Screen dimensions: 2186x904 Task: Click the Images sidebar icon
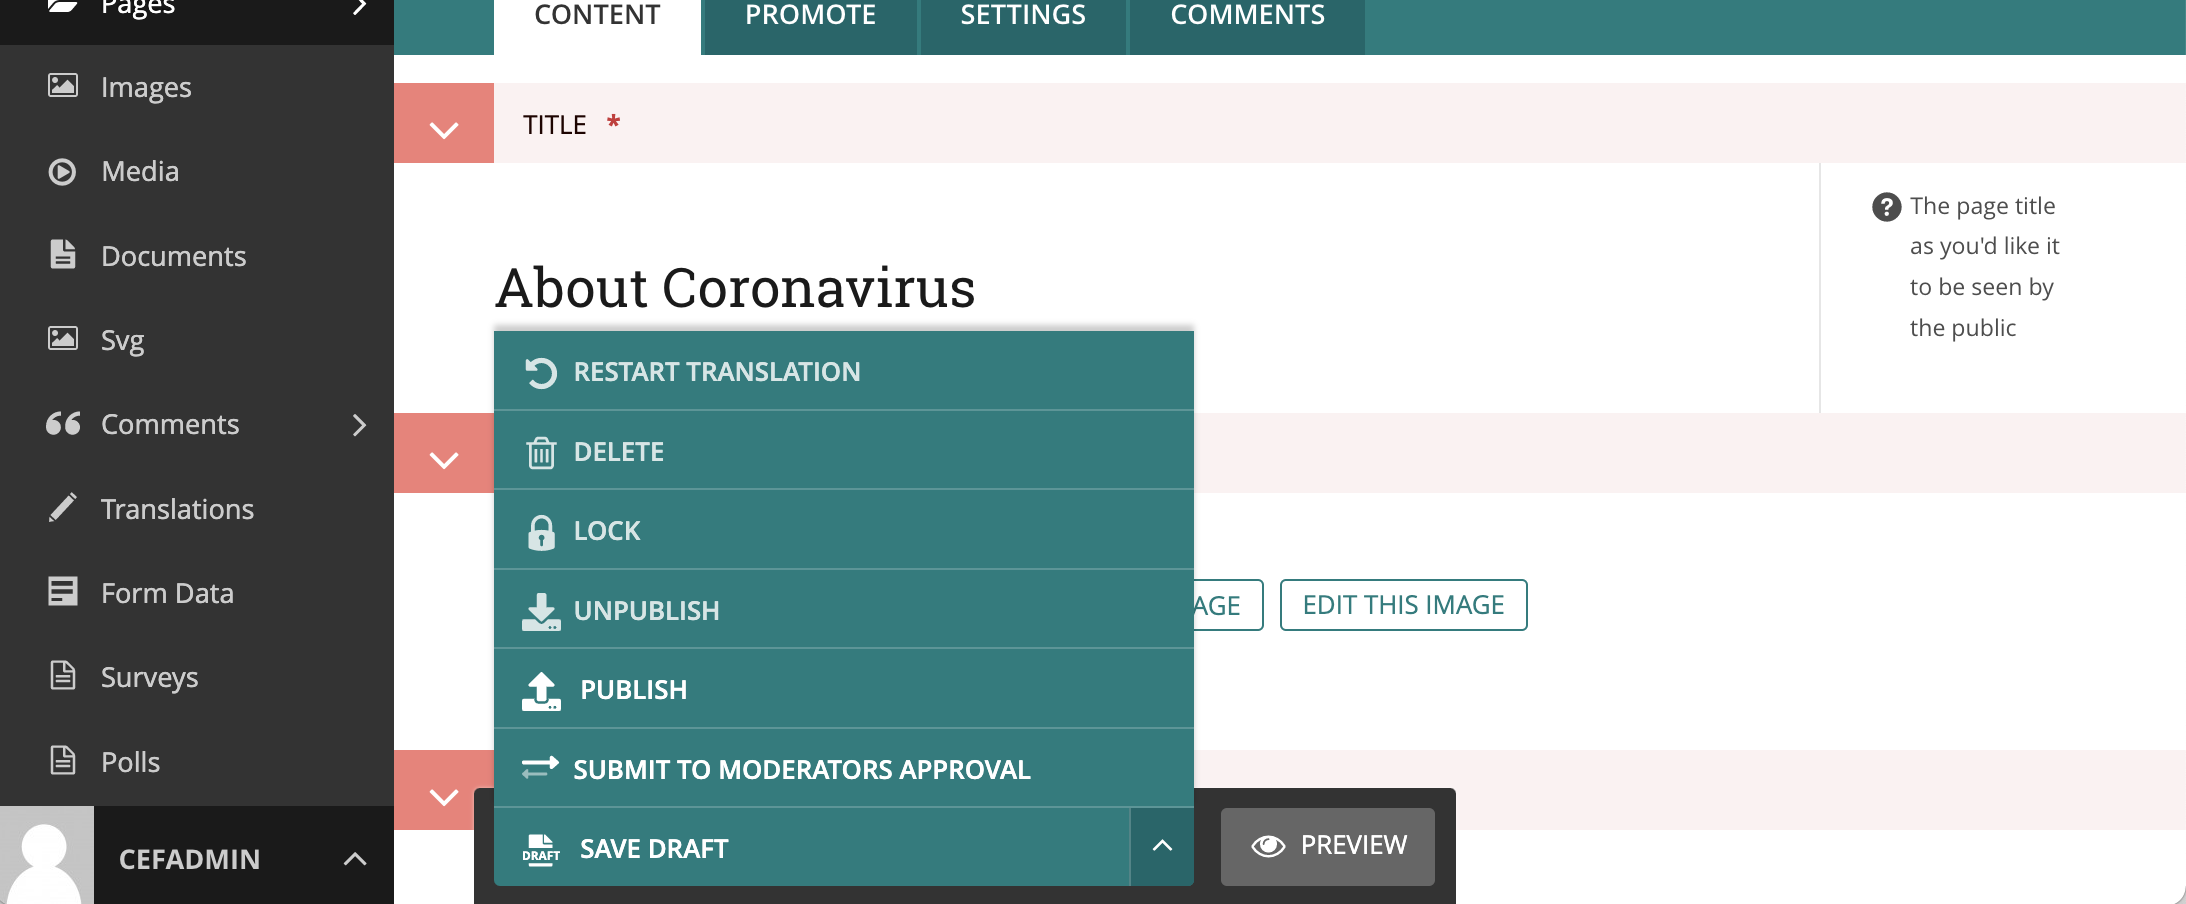pyautogui.click(x=63, y=86)
